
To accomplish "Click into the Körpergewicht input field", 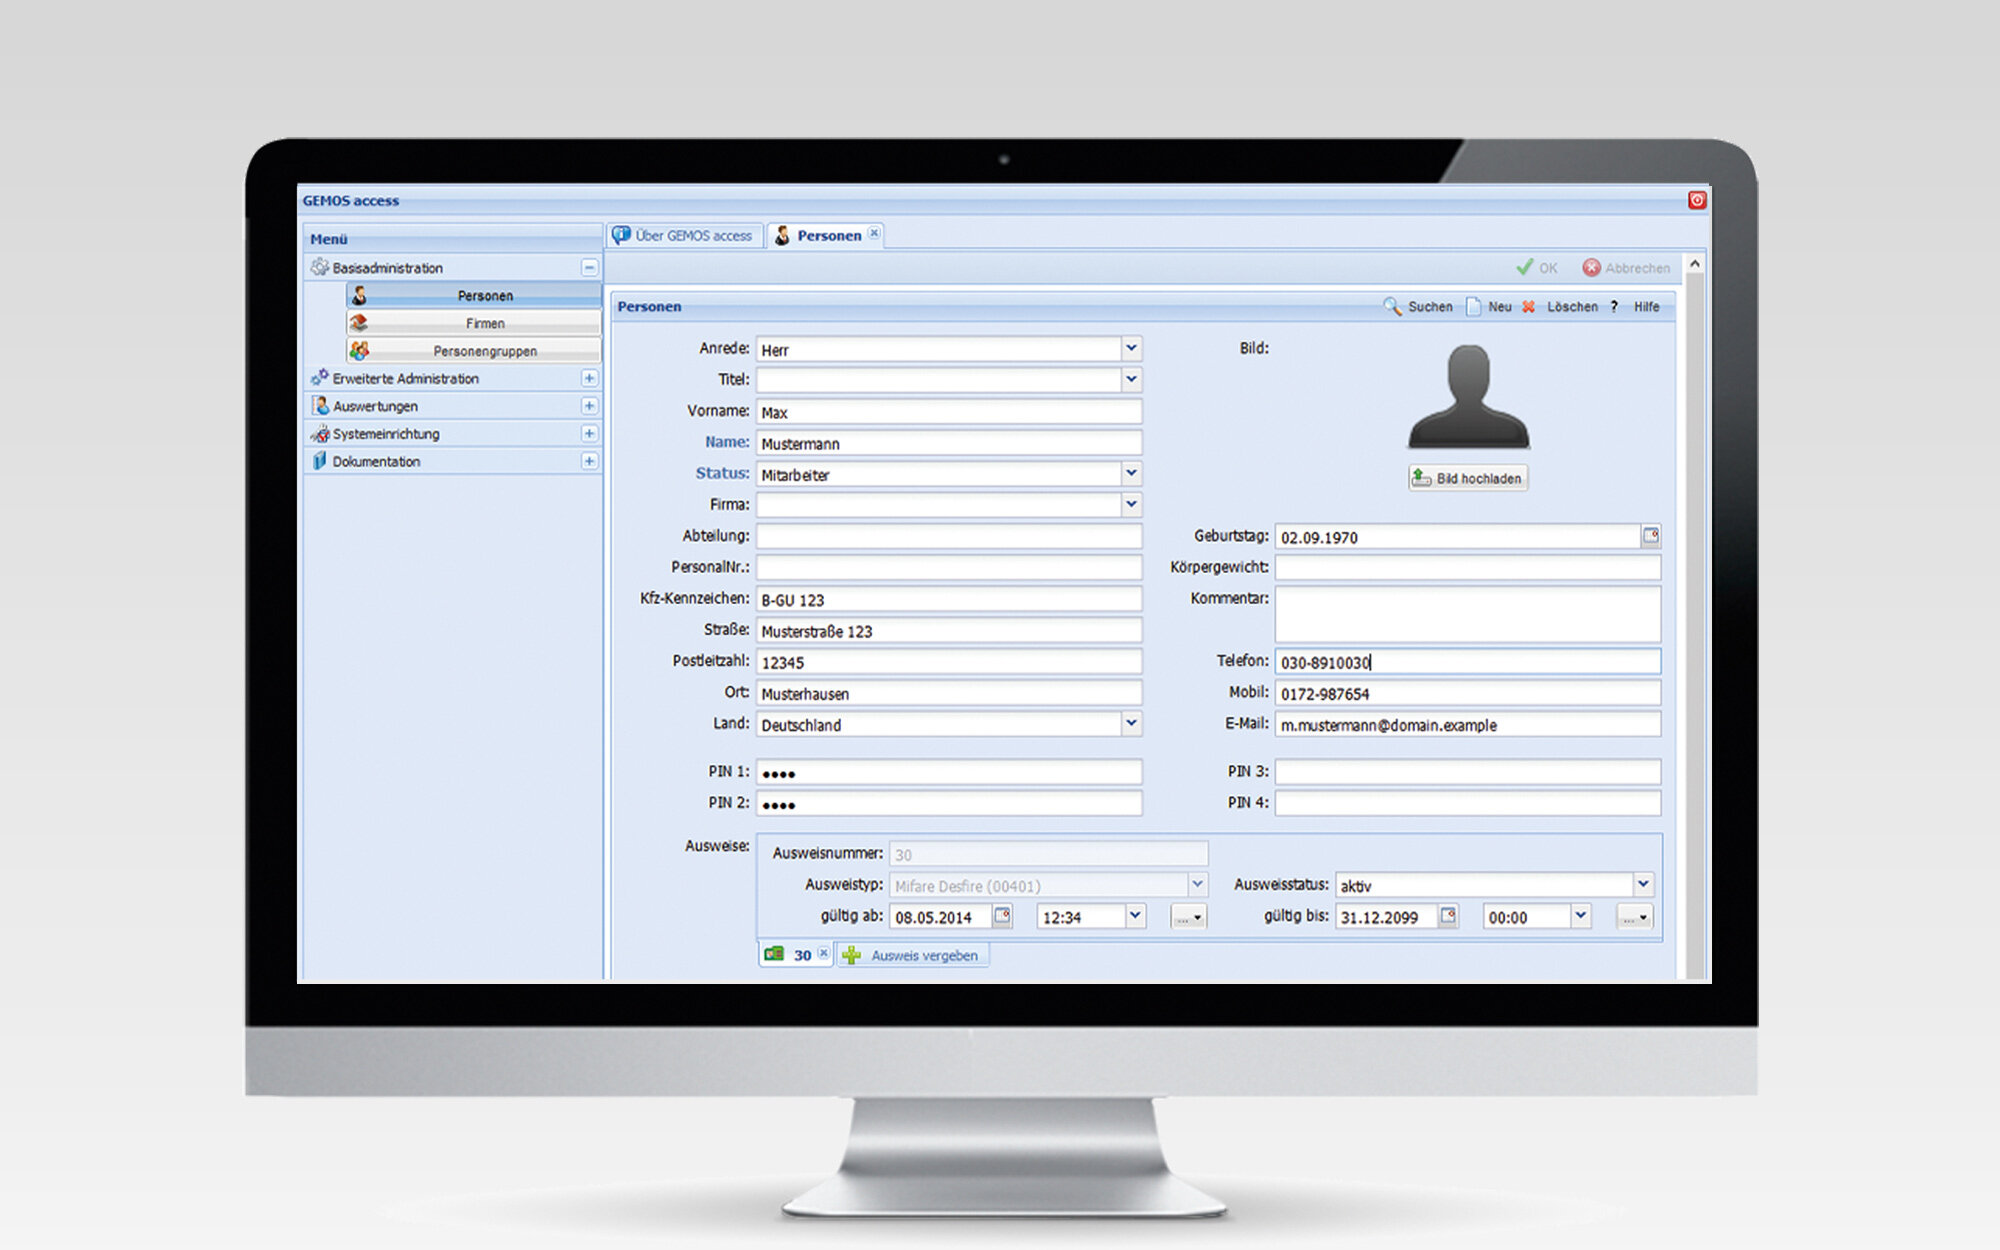I will pyautogui.click(x=1467, y=568).
